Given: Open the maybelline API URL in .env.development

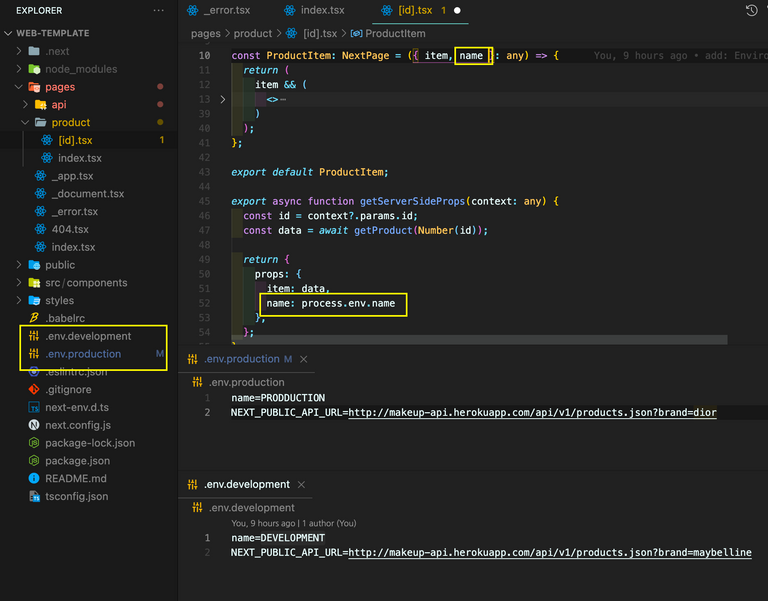Looking at the screenshot, I should (550, 553).
